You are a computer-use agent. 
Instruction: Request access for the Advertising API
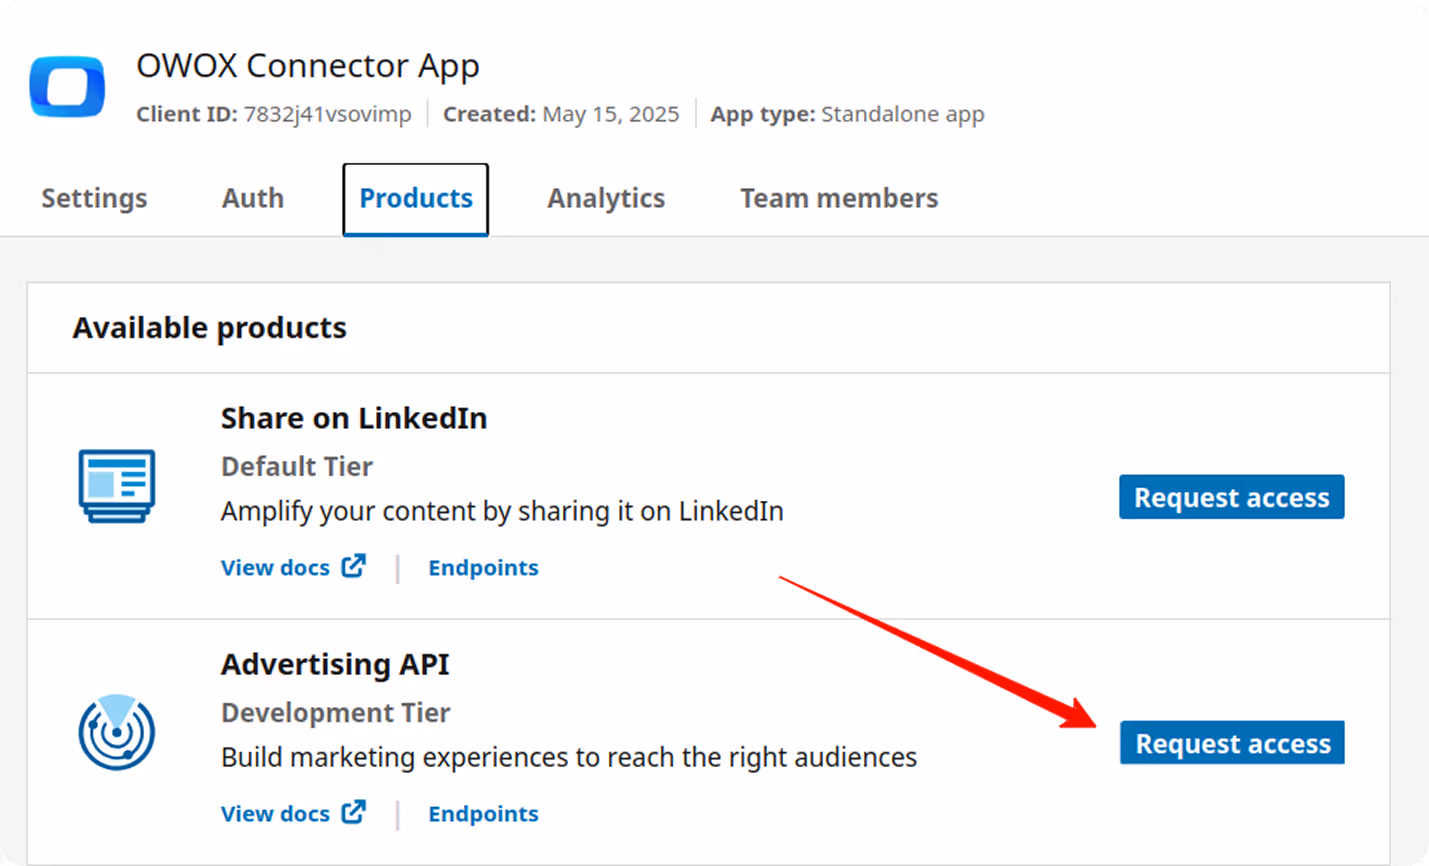pyautogui.click(x=1231, y=743)
